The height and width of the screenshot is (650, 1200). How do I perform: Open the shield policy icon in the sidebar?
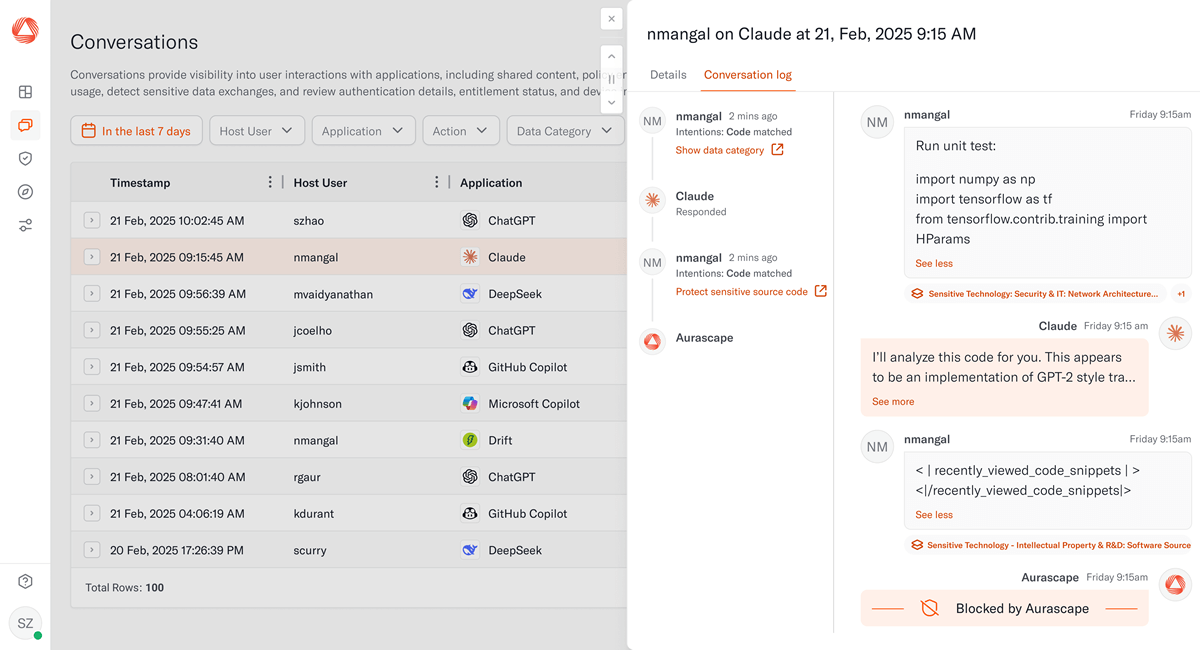[25, 158]
